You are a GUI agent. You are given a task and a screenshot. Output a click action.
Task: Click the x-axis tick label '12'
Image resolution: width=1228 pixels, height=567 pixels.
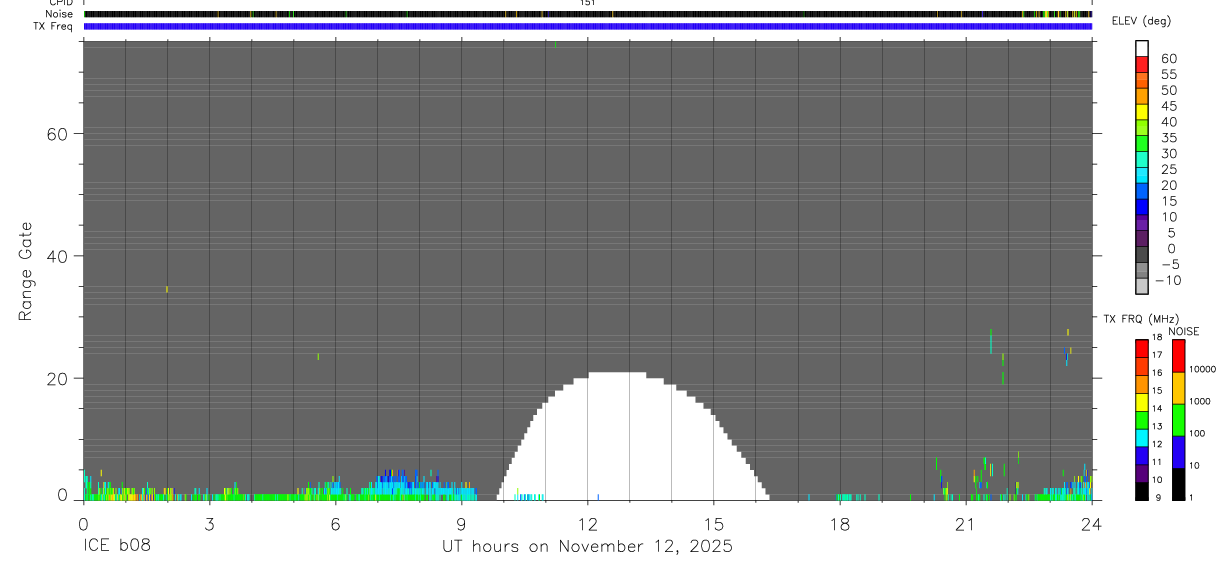click(587, 524)
